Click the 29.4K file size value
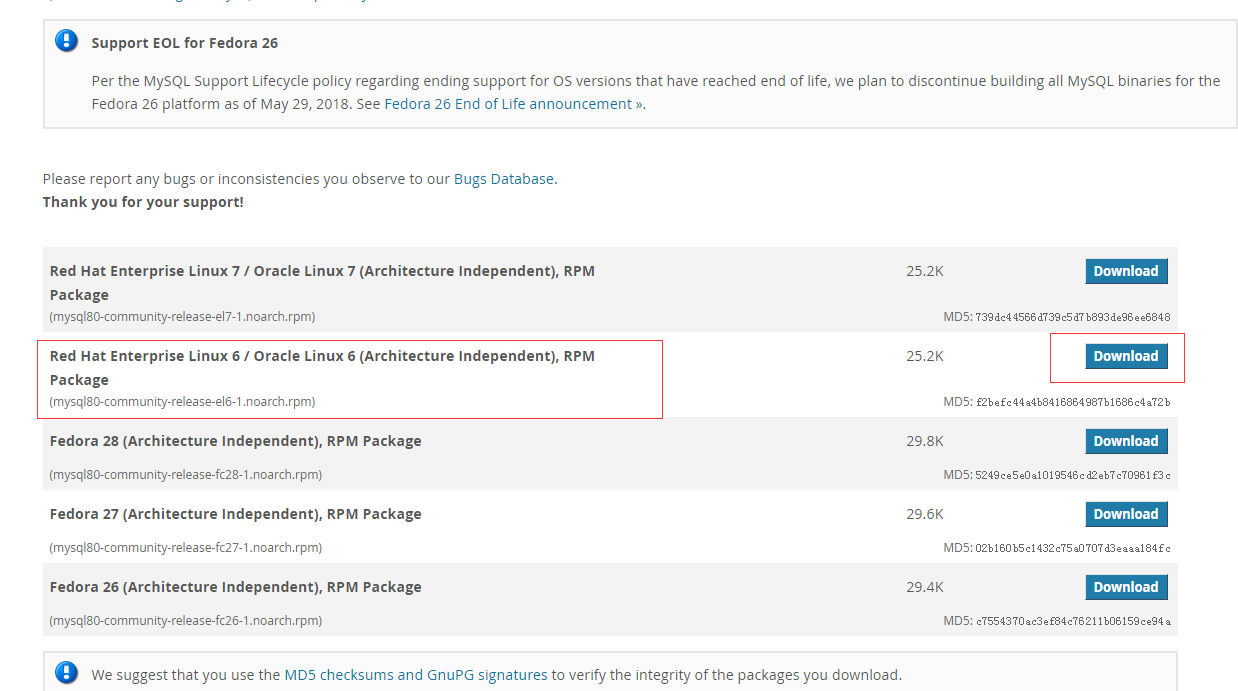The image size is (1238, 691). point(925,587)
